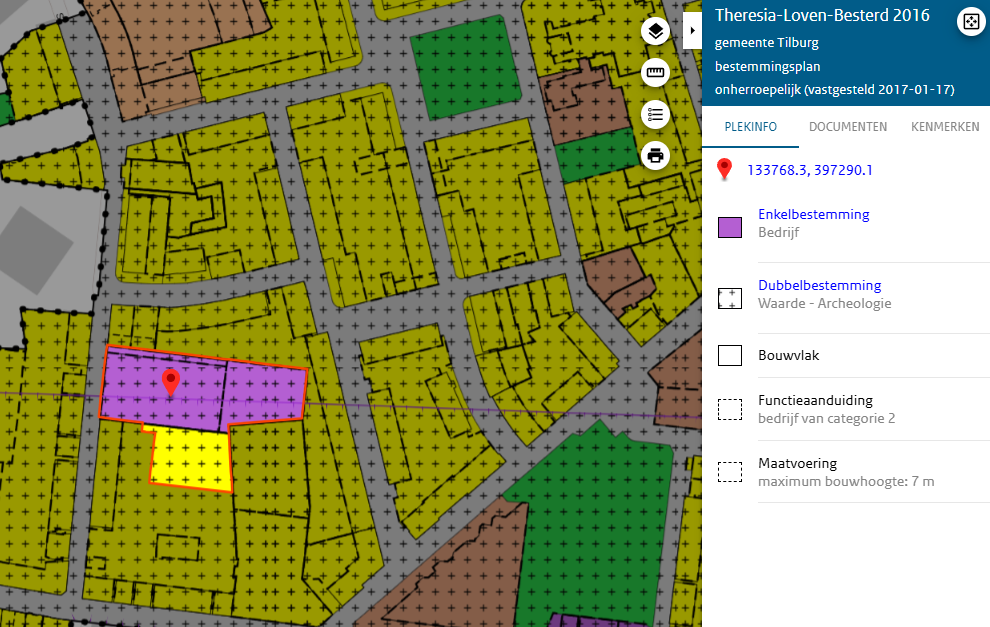Image resolution: width=990 pixels, height=627 pixels.
Task: Click the 'gemeente Tilburg' text
Action: 766,43
